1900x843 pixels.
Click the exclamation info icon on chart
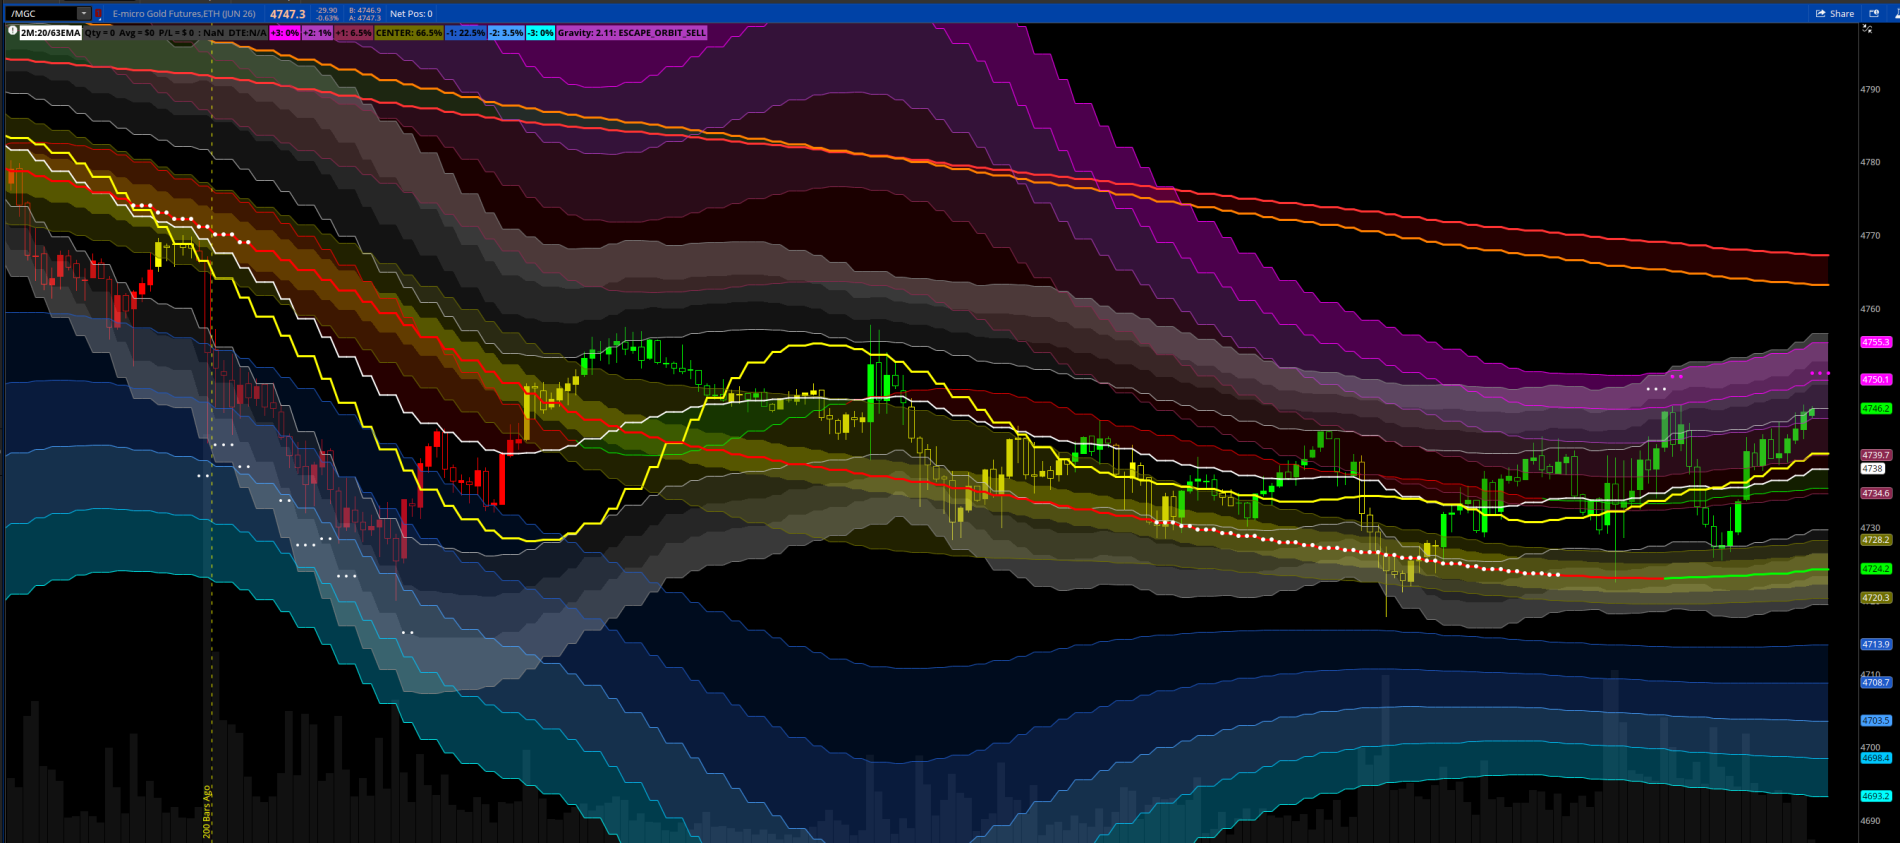click(x=13, y=32)
